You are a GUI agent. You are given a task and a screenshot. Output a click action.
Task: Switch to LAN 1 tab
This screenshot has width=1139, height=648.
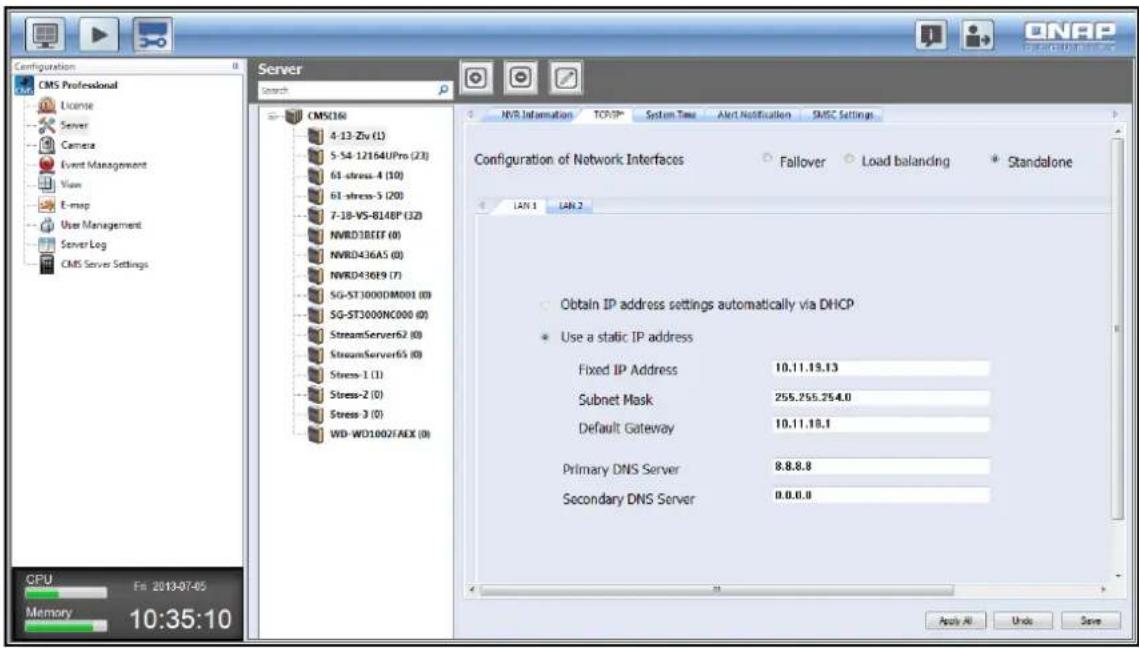(524, 206)
